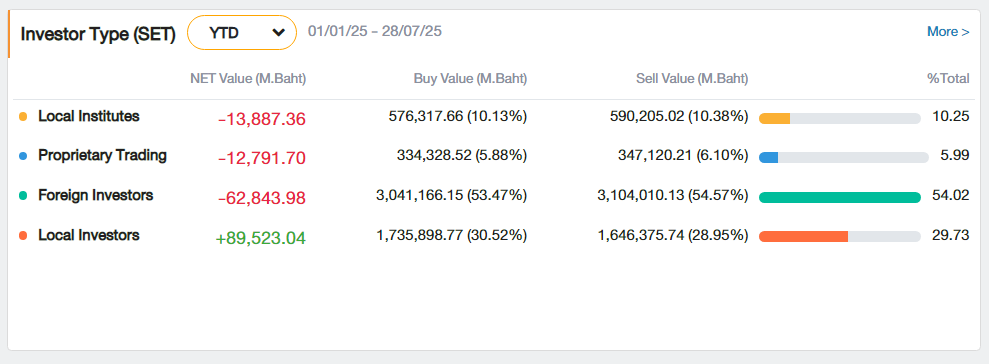
Task: Open the YTD period dropdown
Action: (x=242, y=33)
